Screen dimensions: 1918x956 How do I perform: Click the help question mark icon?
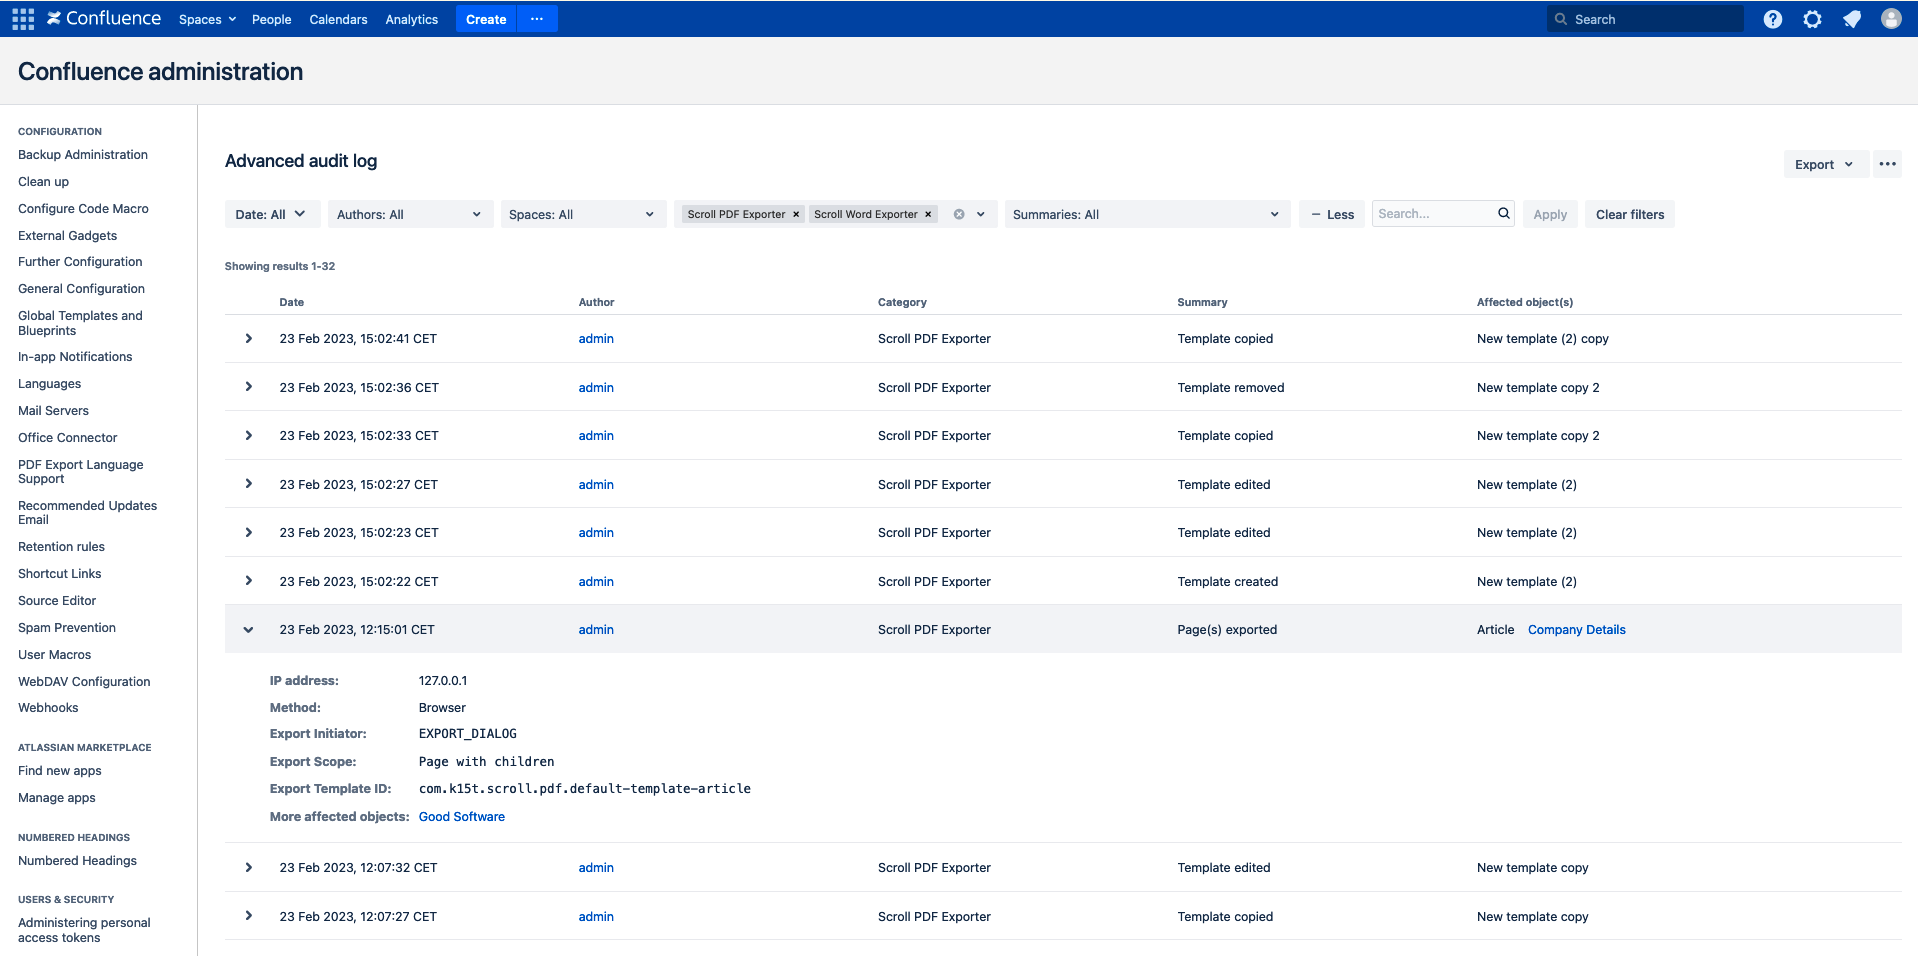click(1772, 19)
